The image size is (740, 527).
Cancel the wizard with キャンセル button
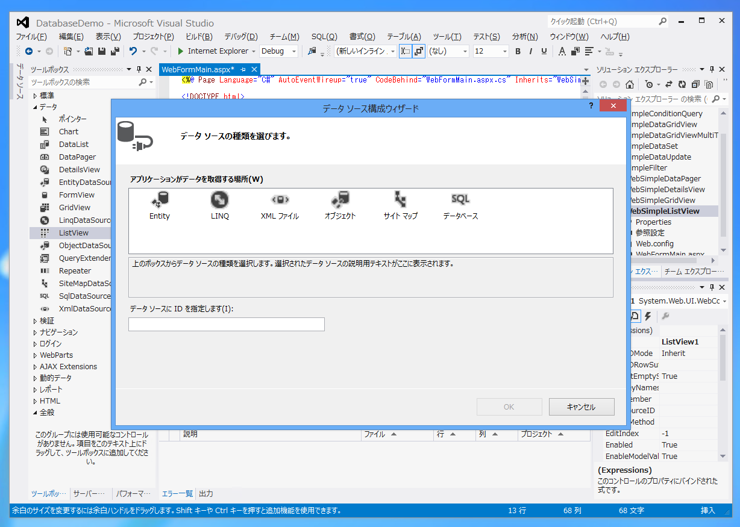point(581,407)
